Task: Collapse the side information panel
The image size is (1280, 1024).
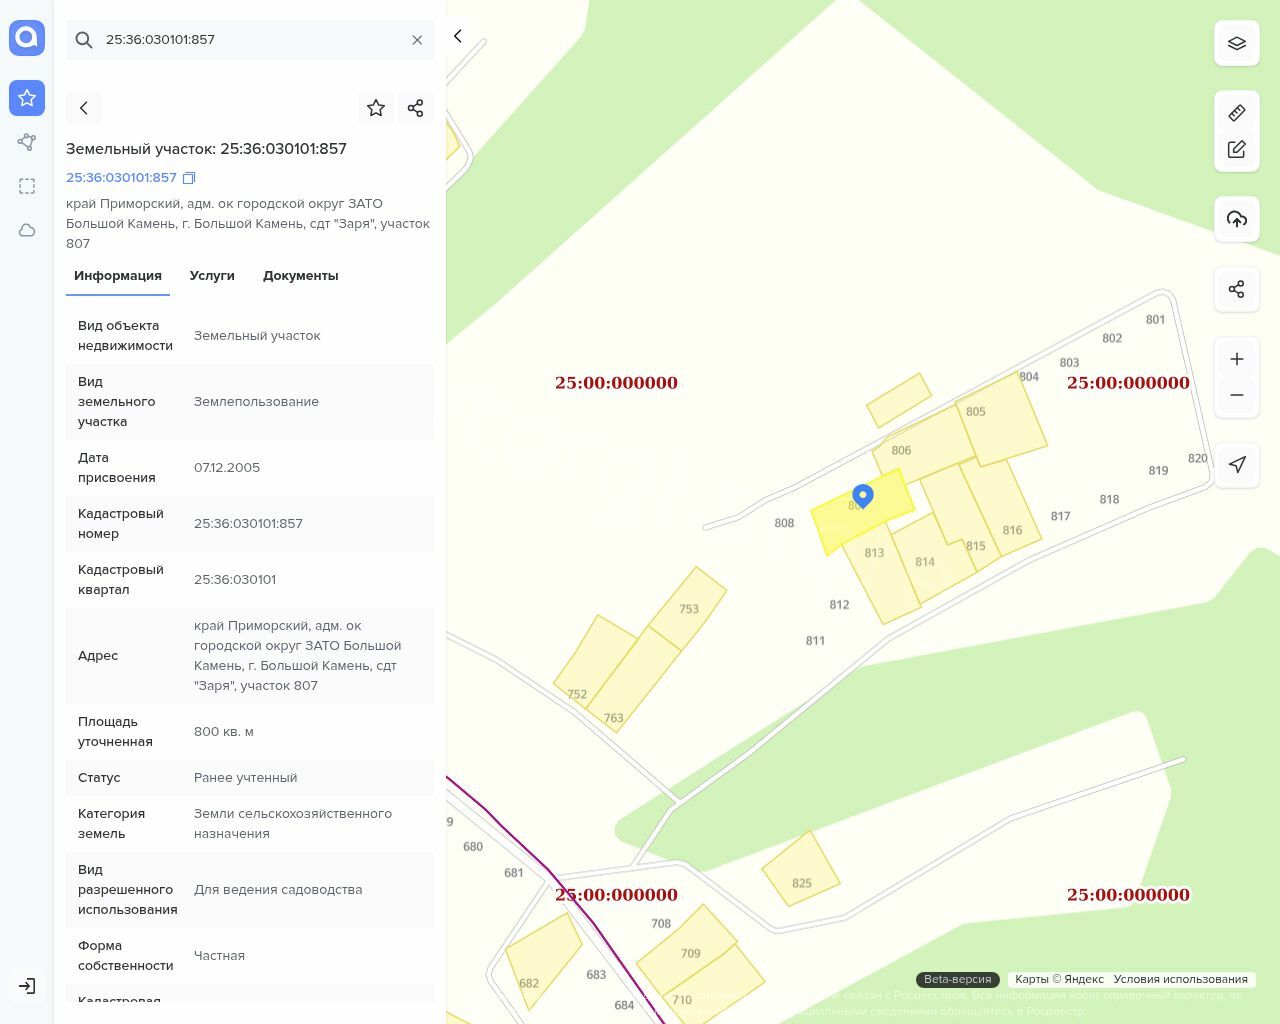Action: pos(458,36)
